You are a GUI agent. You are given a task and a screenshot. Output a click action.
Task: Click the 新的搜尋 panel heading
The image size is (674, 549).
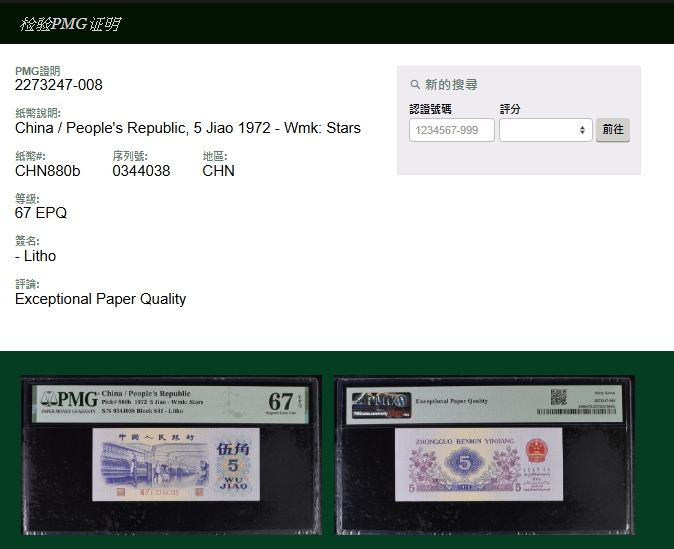tap(451, 85)
